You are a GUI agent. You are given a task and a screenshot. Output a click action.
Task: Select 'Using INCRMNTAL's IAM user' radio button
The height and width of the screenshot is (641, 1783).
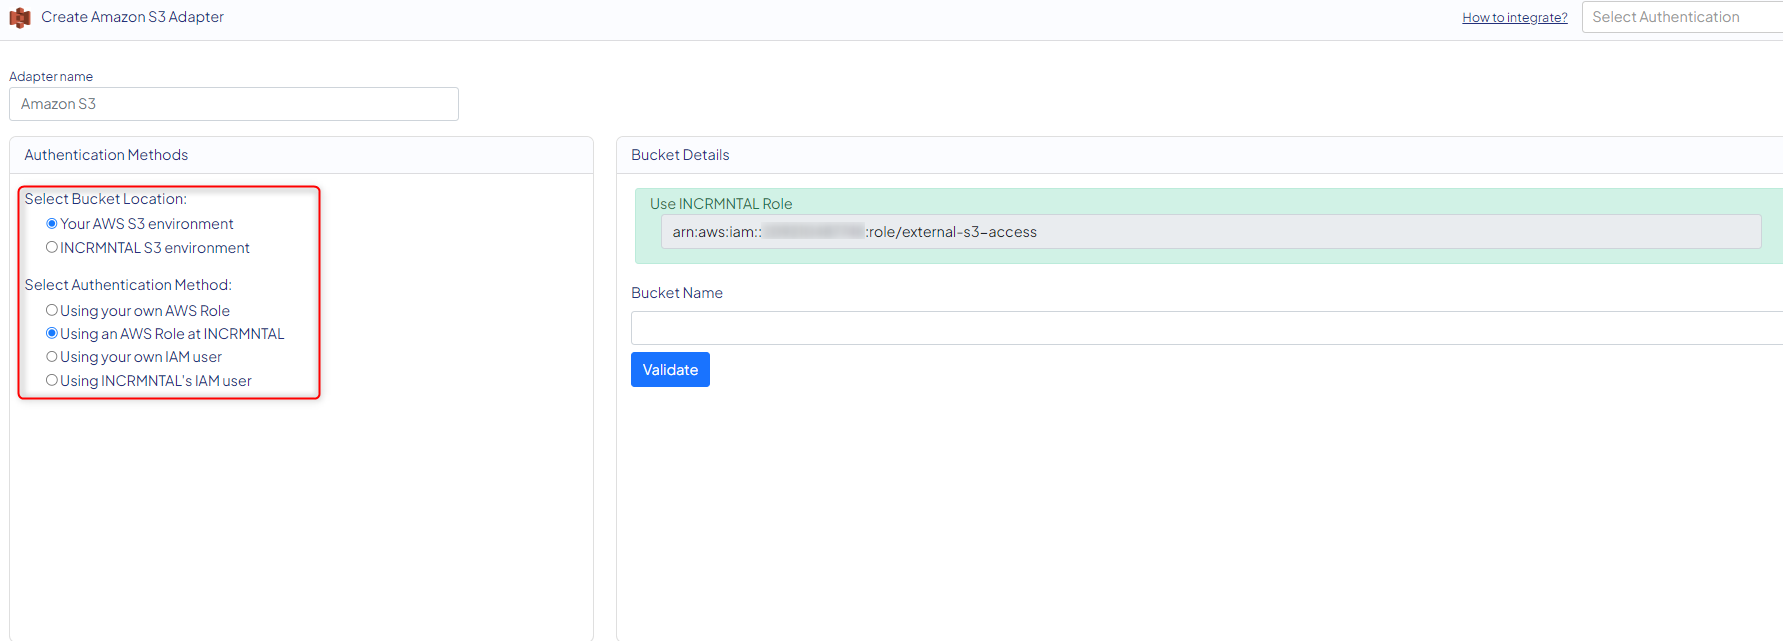coord(52,381)
